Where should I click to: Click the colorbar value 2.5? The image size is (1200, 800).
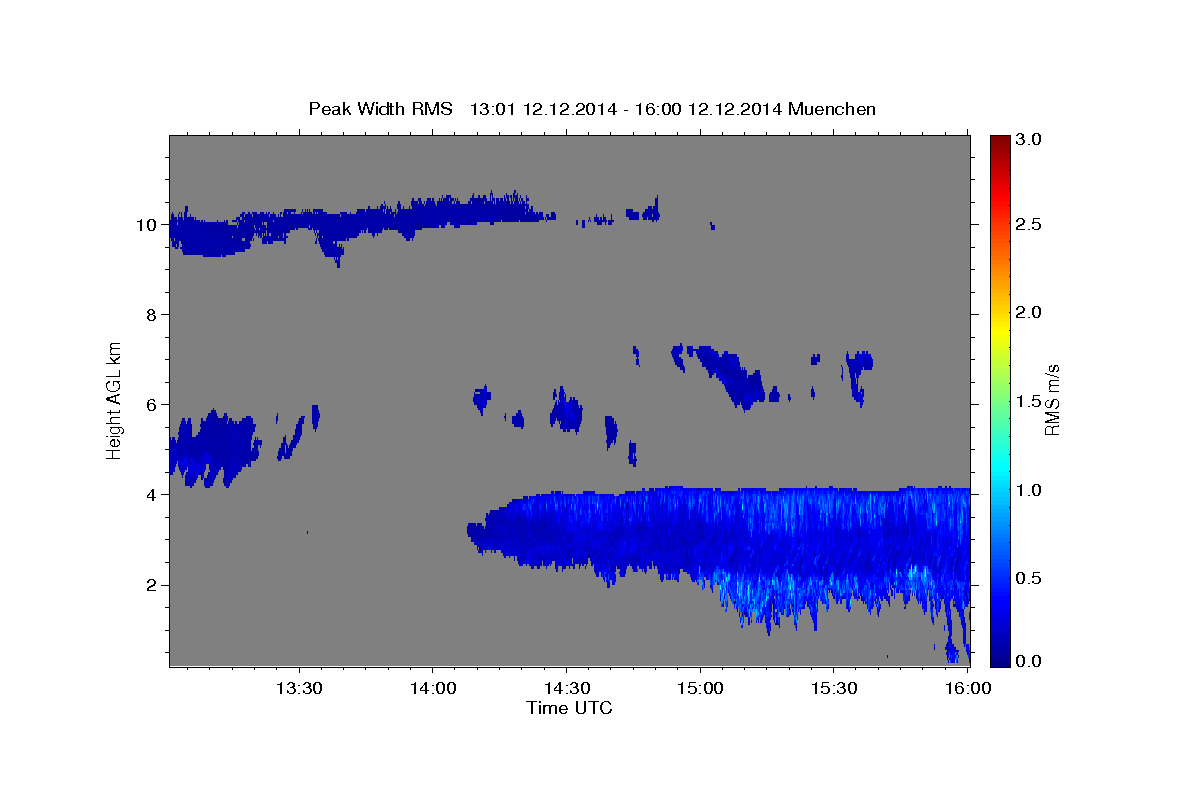1029,224
